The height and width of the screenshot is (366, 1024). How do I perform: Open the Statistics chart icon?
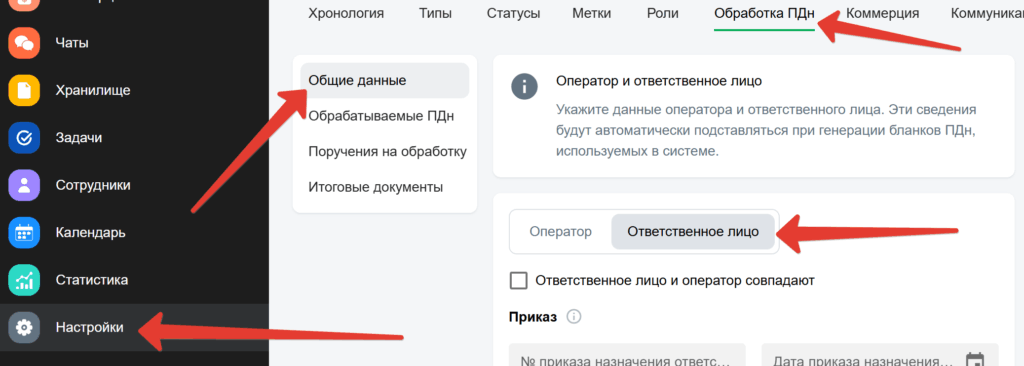click(x=24, y=280)
